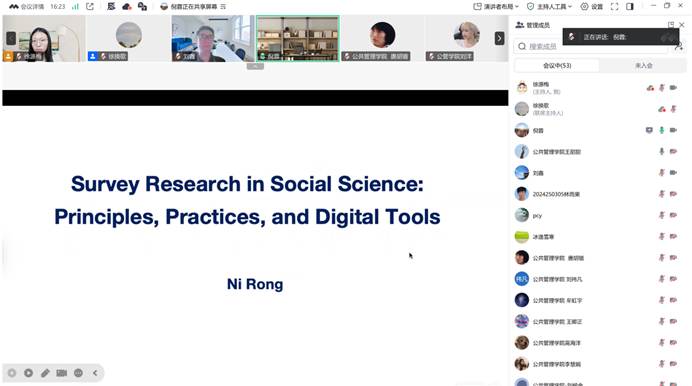Enter fullscreen mode with the expand icon
Viewport: 692px width, 386px height.
pos(614,7)
